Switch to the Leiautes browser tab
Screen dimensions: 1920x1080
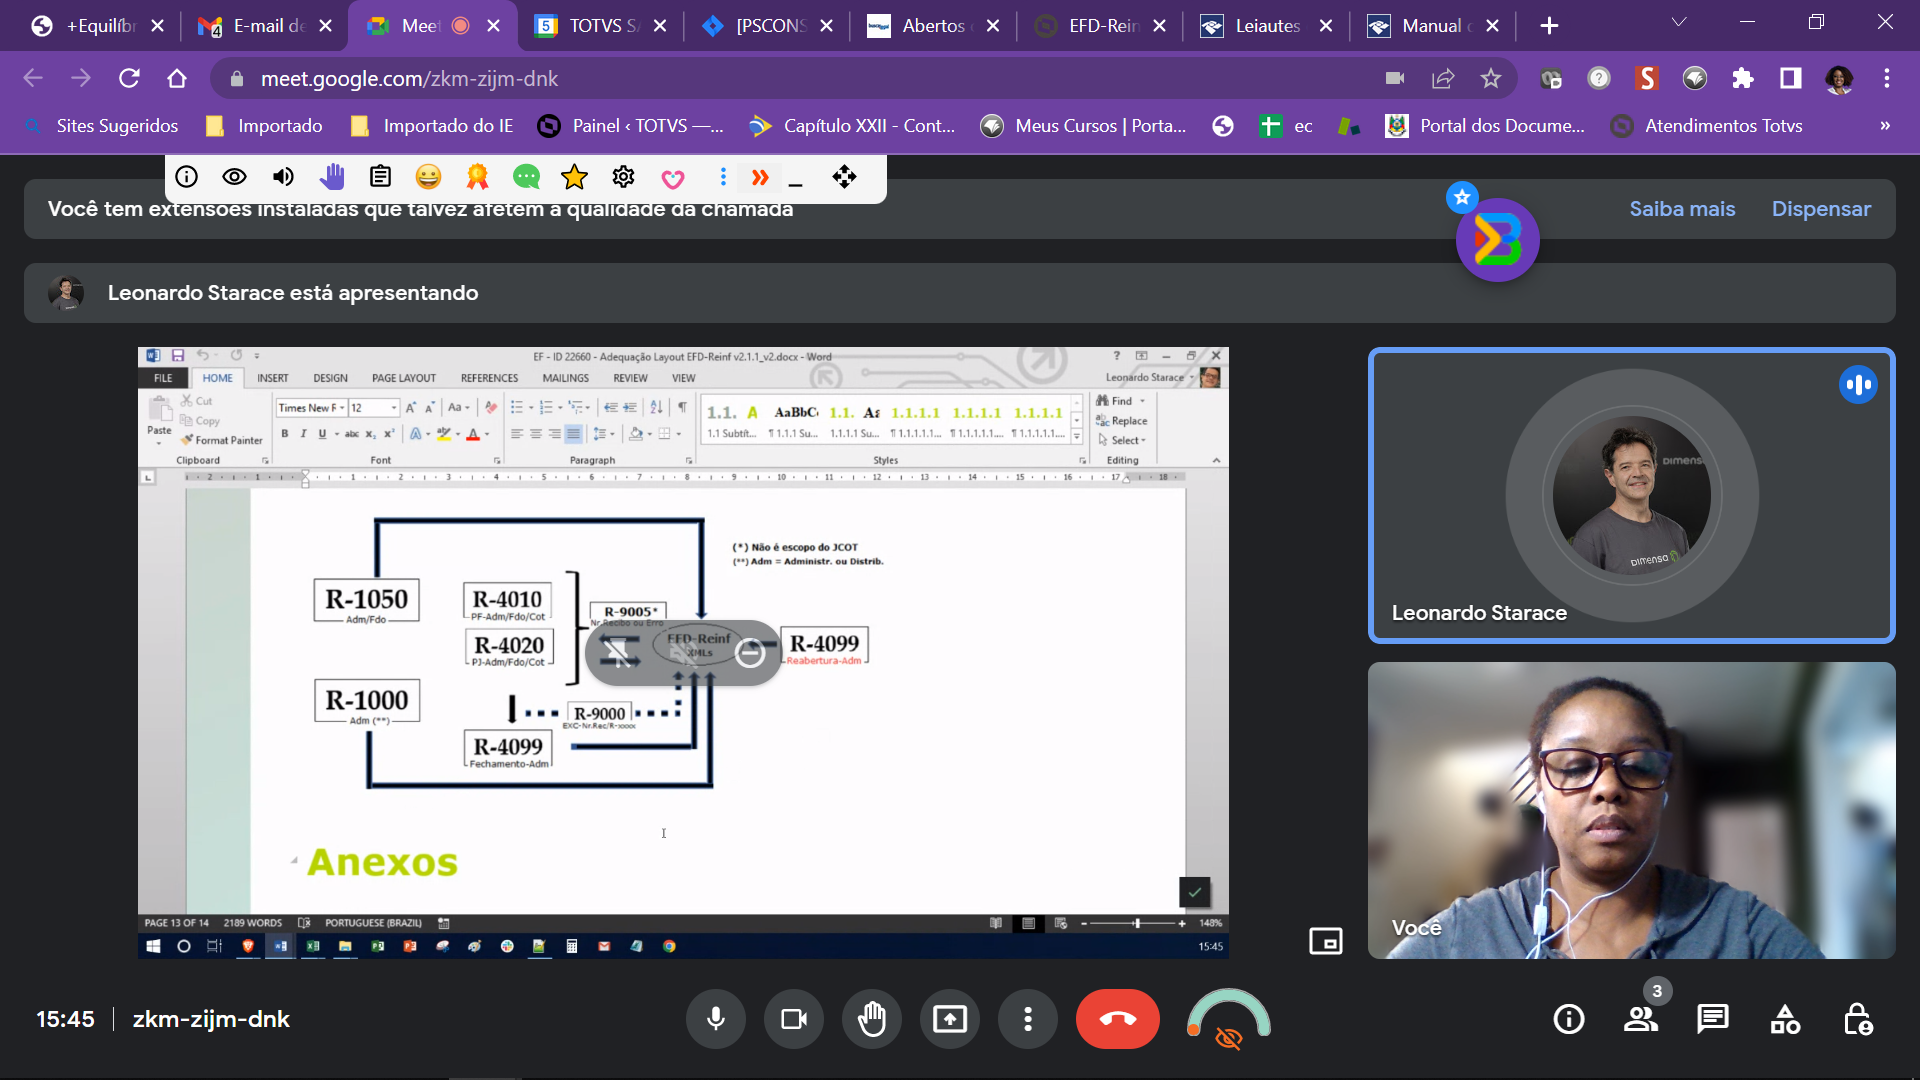tap(1266, 26)
